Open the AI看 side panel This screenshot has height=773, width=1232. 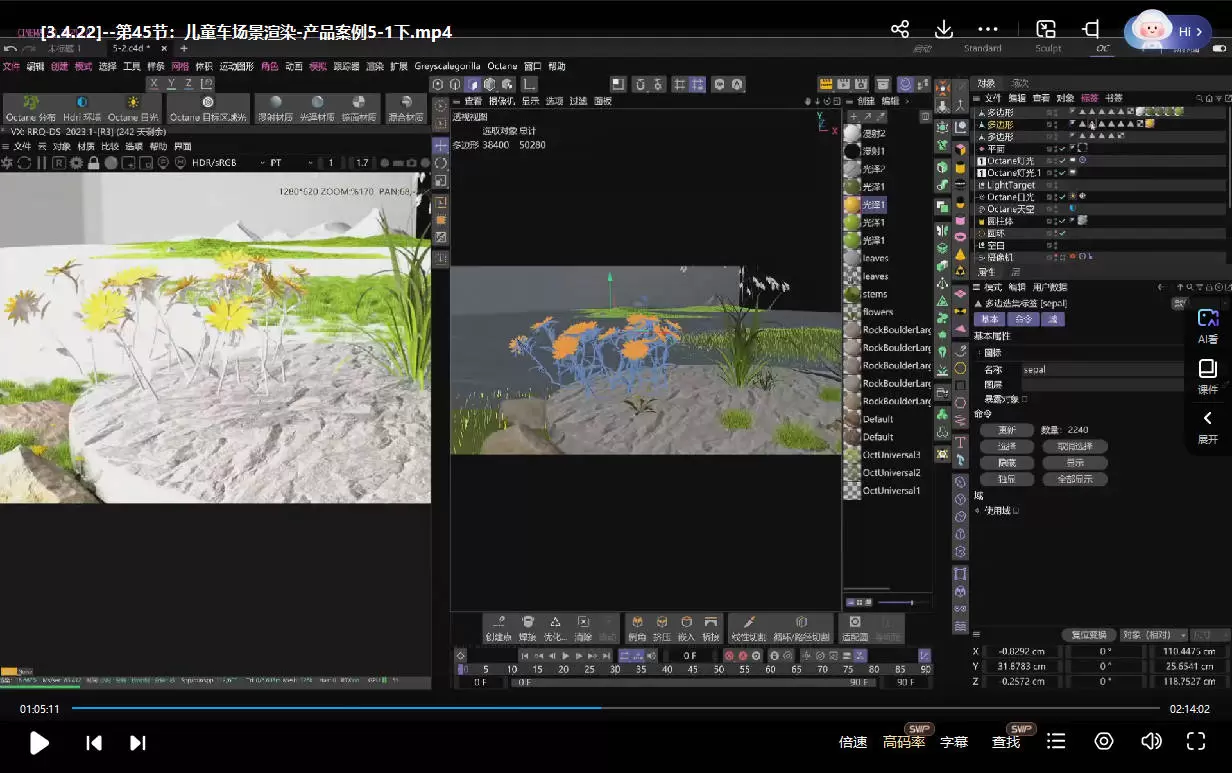click(1208, 326)
